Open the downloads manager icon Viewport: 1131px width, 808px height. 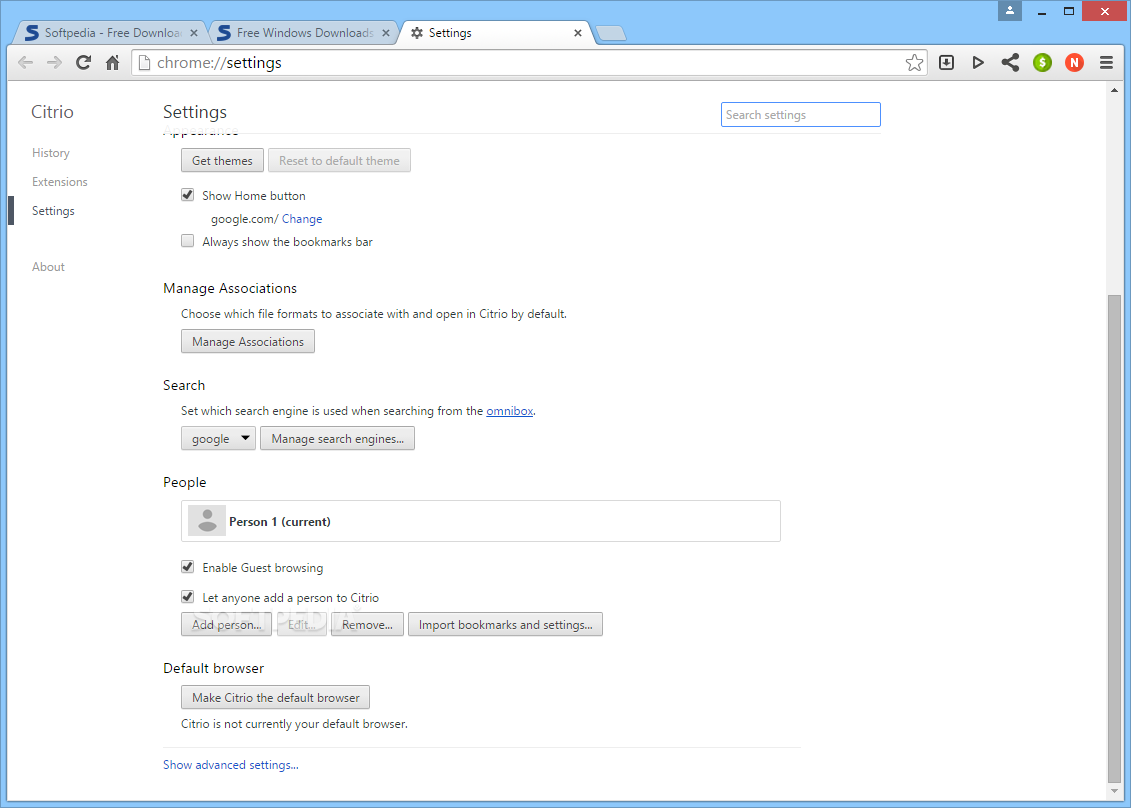(x=946, y=63)
